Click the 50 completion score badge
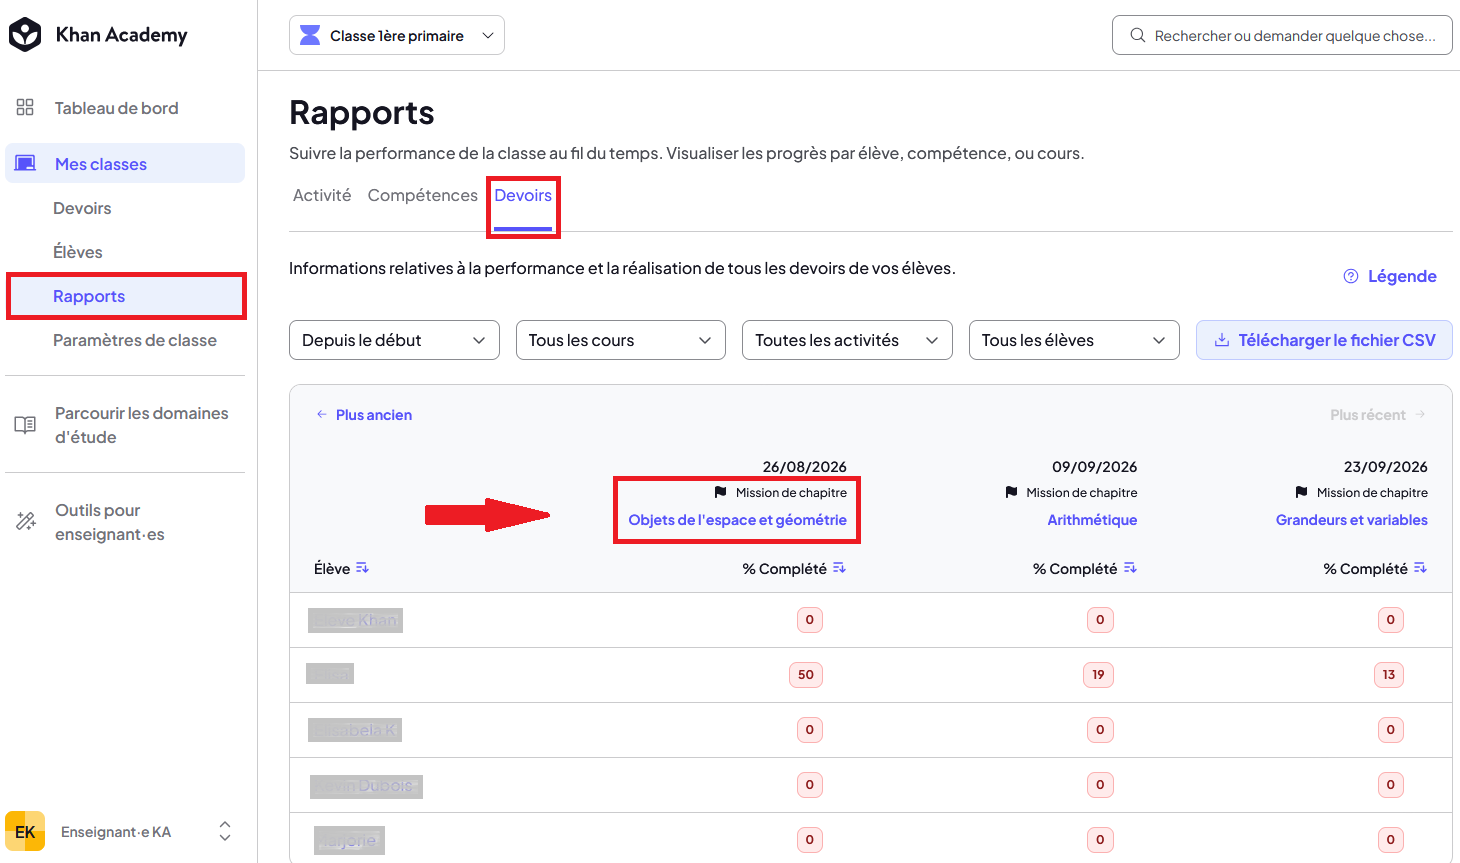The image size is (1460, 863). pyautogui.click(x=806, y=675)
